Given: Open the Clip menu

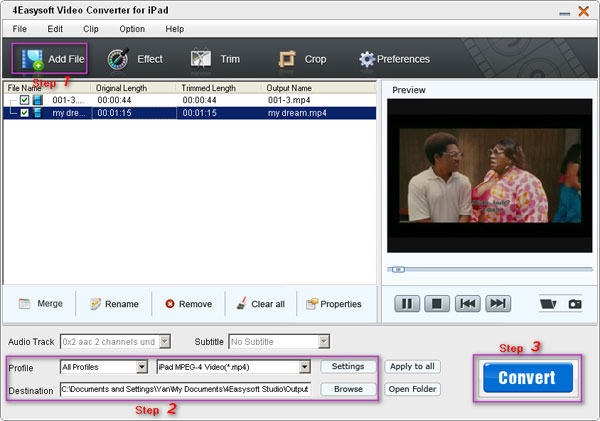Looking at the screenshot, I should click(91, 29).
